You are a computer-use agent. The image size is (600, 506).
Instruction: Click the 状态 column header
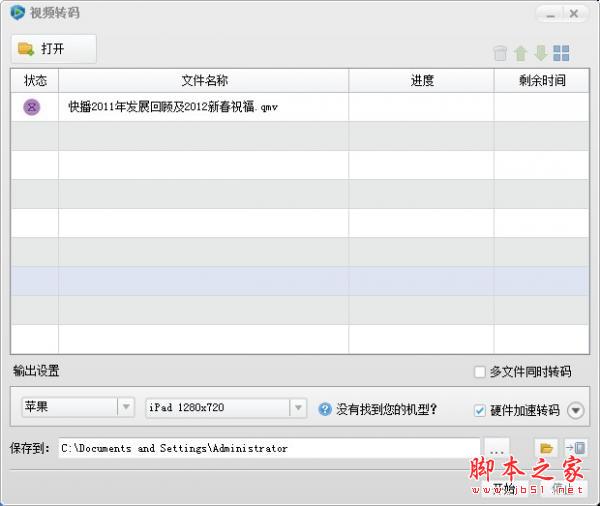[x=35, y=80]
